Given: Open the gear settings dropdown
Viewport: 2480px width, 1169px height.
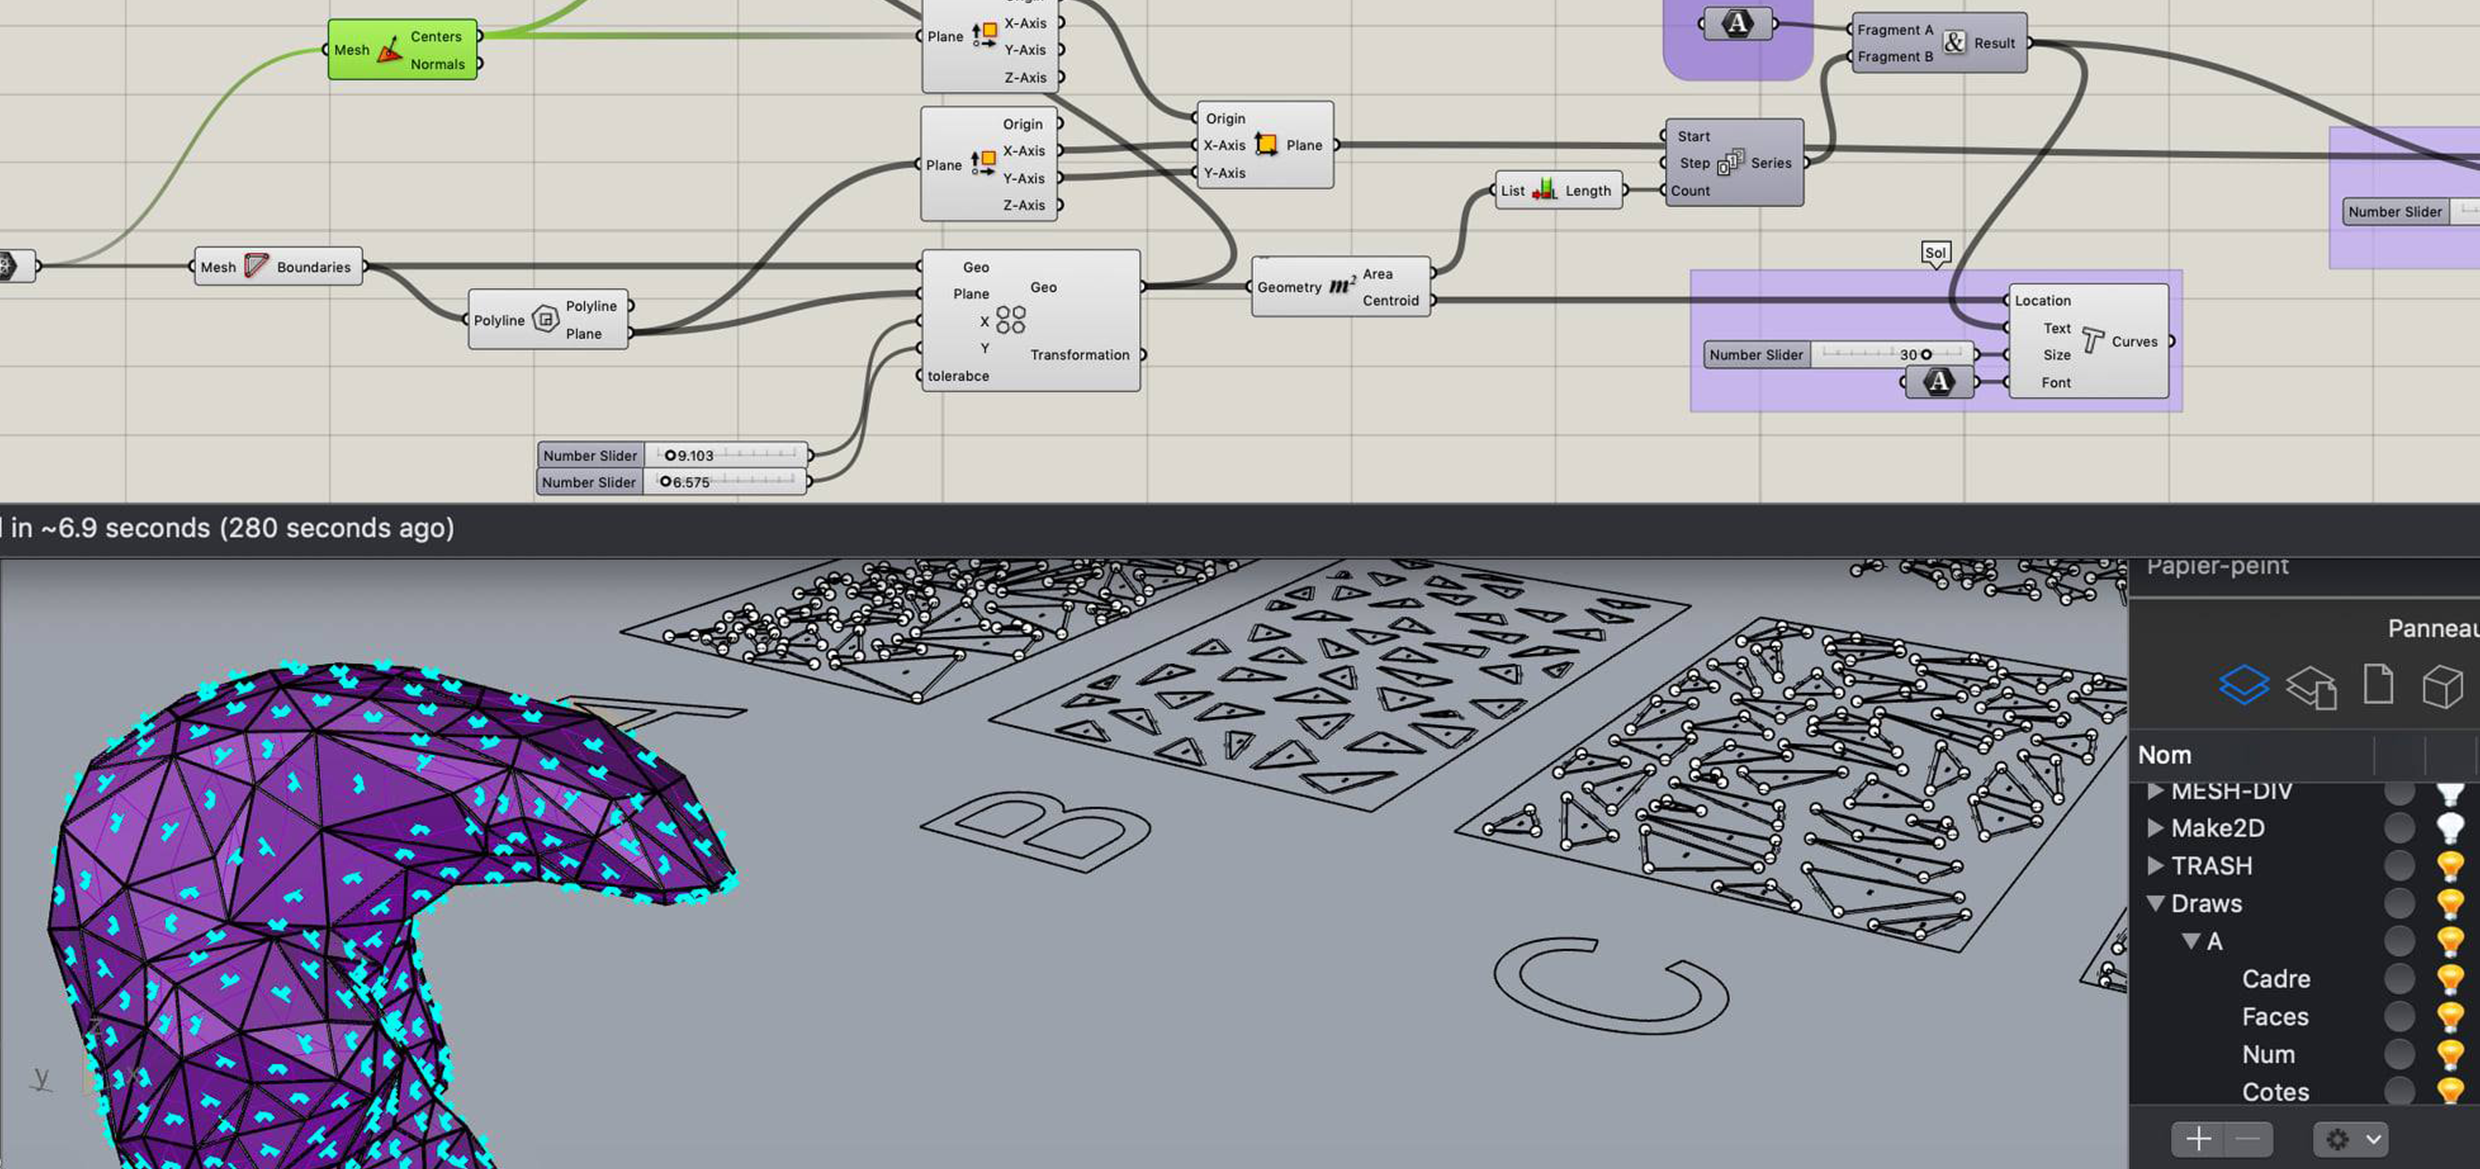Looking at the screenshot, I should click(x=2350, y=1139).
